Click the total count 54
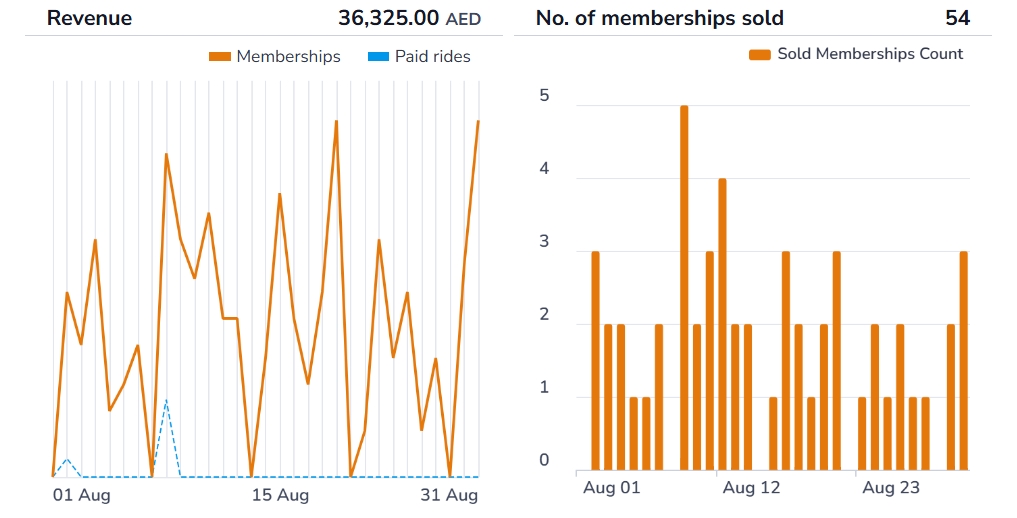The width and height of the screenshot is (1017, 518). [x=957, y=18]
